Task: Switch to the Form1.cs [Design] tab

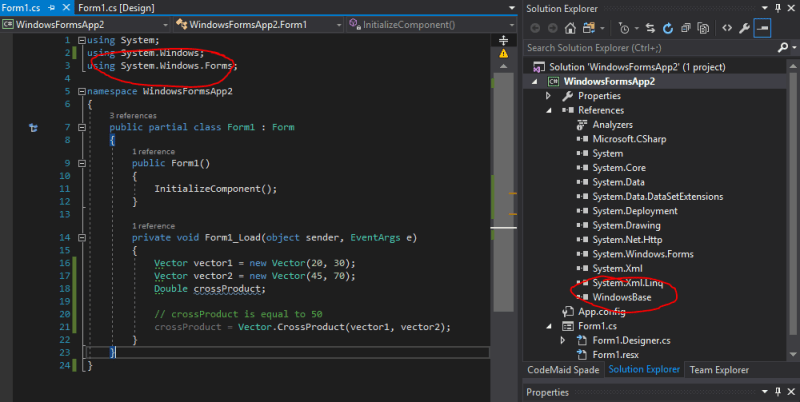Action: pyautogui.click(x=116, y=8)
